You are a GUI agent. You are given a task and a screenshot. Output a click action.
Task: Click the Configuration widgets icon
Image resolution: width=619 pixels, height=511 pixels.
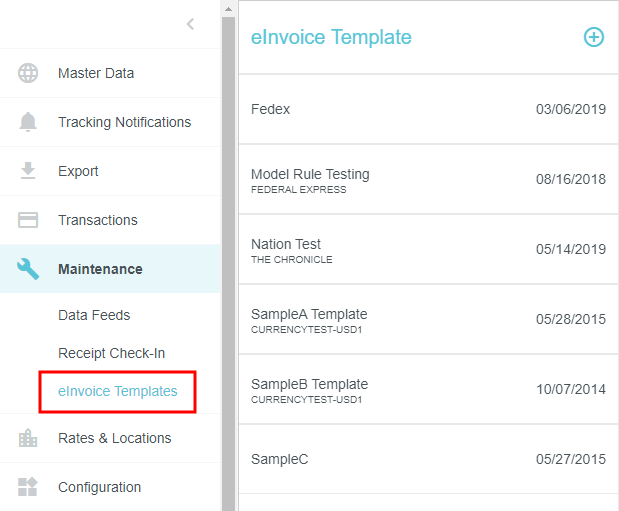click(28, 487)
